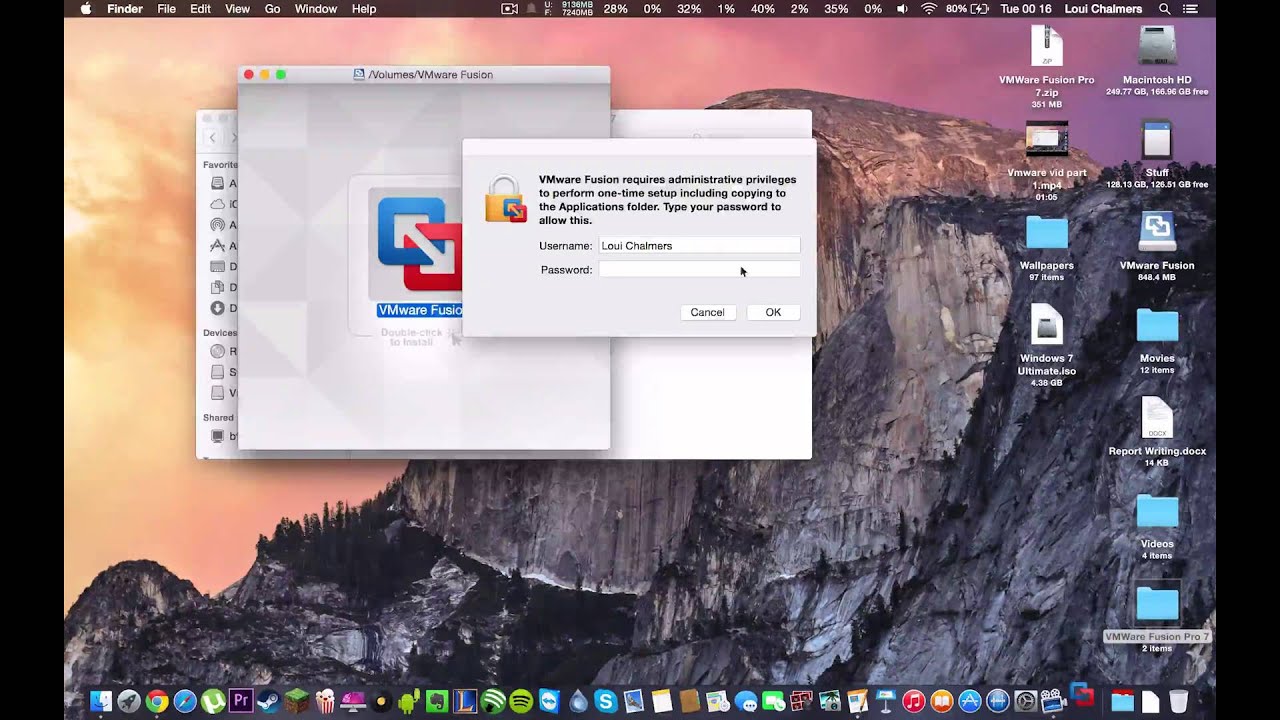This screenshot has height=720, width=1280.
Task: Select Windows 7 Ultimate.iso on desktop
Action: (1047, 344)
